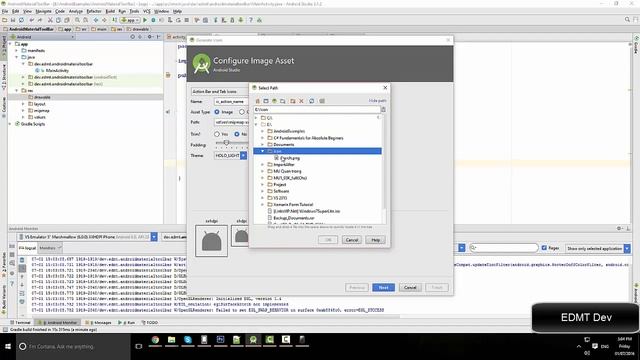Image resolution: width=640 pixels, height=360 pixels.
Task: Click the Cut scissors icon in main toolbar
Action: pyautogui.click(x=50, y=20)
